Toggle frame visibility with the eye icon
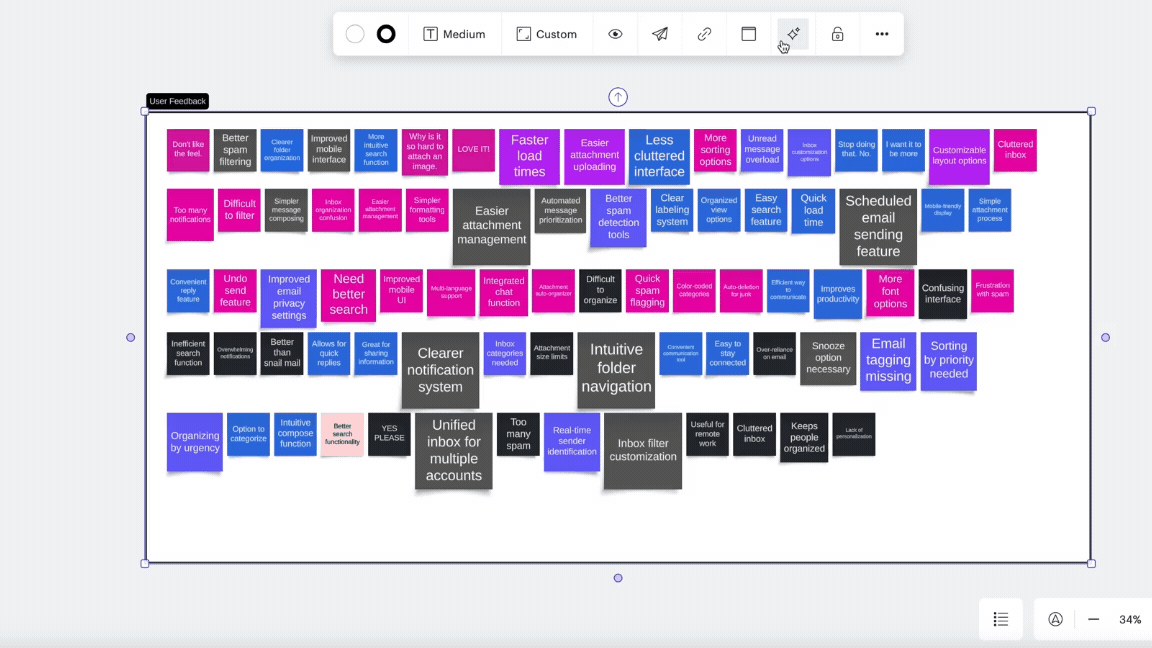This screenshot has width=1152, height=648. [x=615, y=34]
